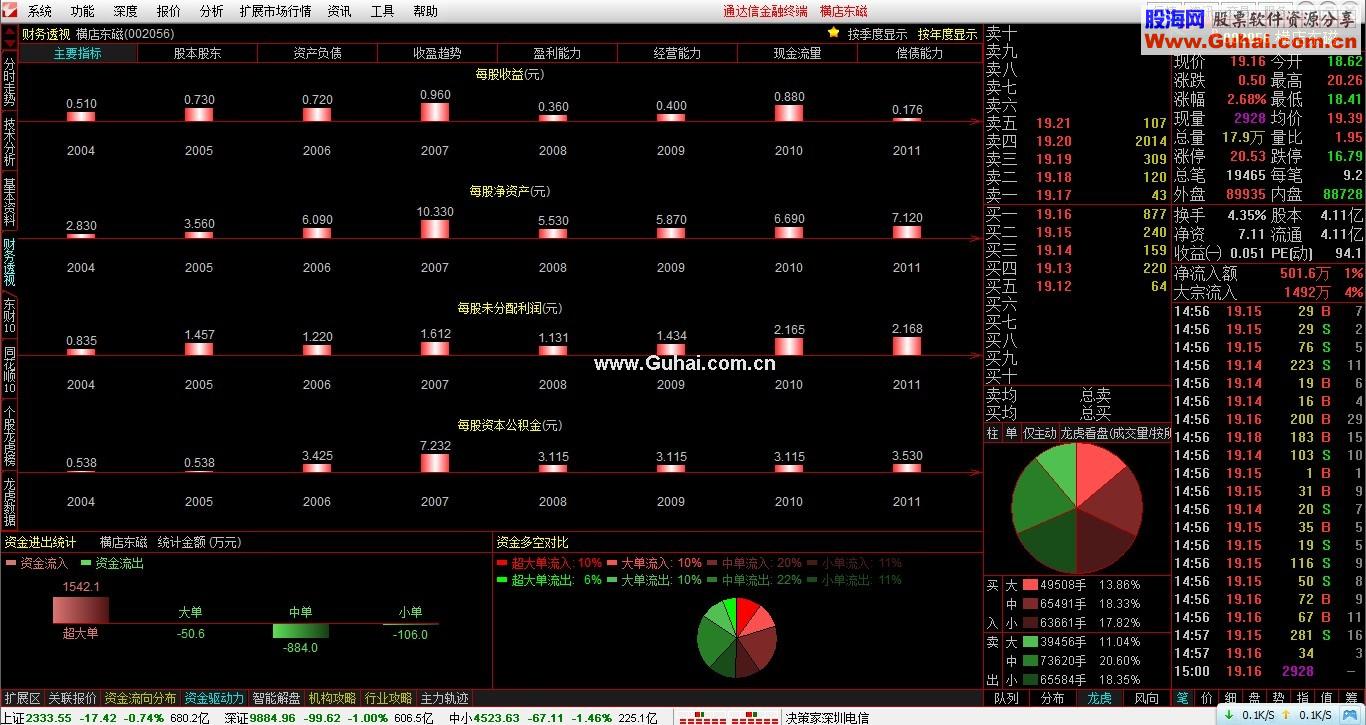
Task: Click the 2007 每股净资产 bar valued 10.330
Action: (x=435, y=229)
